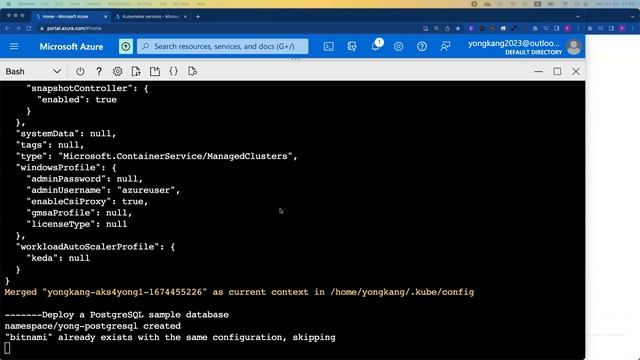
Task: Open Cloud Shell settings gear
Action: pyautogui.click(x=118, y=71)
